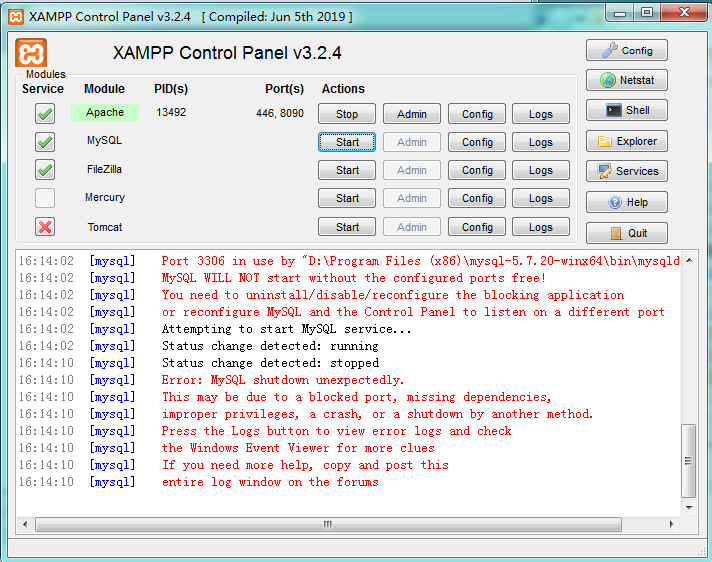Select the Apache module label
712x562 pixels.
point(105,112)
